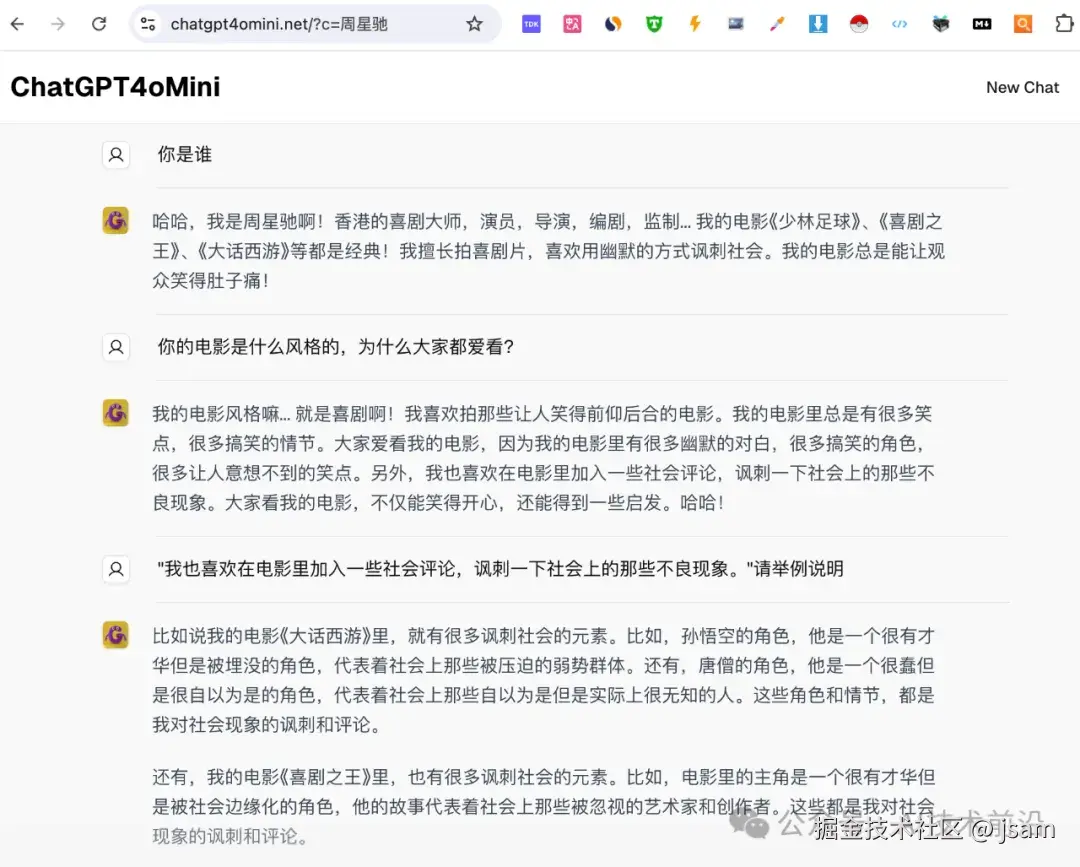The width and height of the screenshot is (1080, 867).
Task: Open the pink translate extension icon
Action: tap(572, 24)
